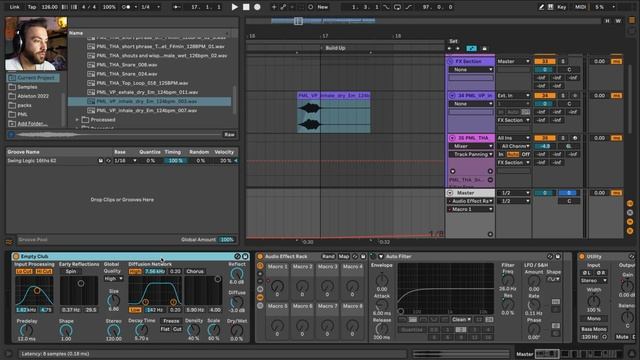
Task: Stop playback with the Stop button
Action: [246, 7]
